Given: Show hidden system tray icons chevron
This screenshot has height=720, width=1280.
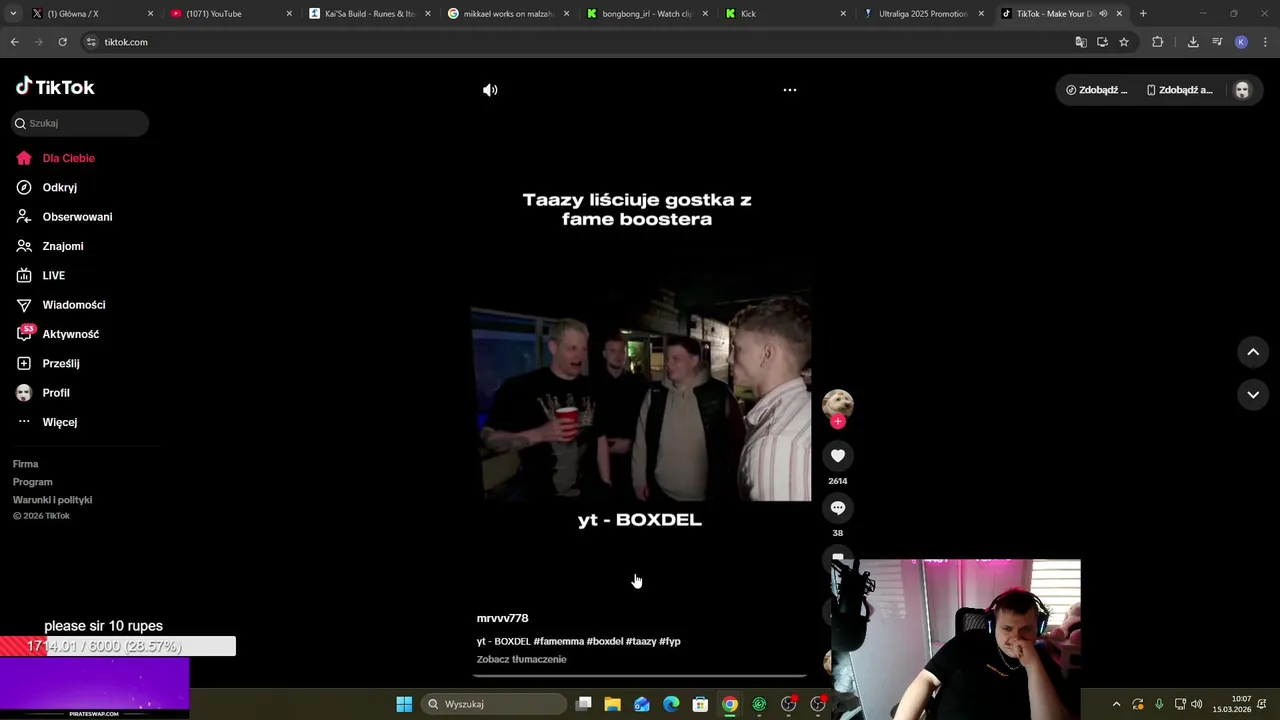Looking at the screenshot, I should click(x=1116, y=704).
